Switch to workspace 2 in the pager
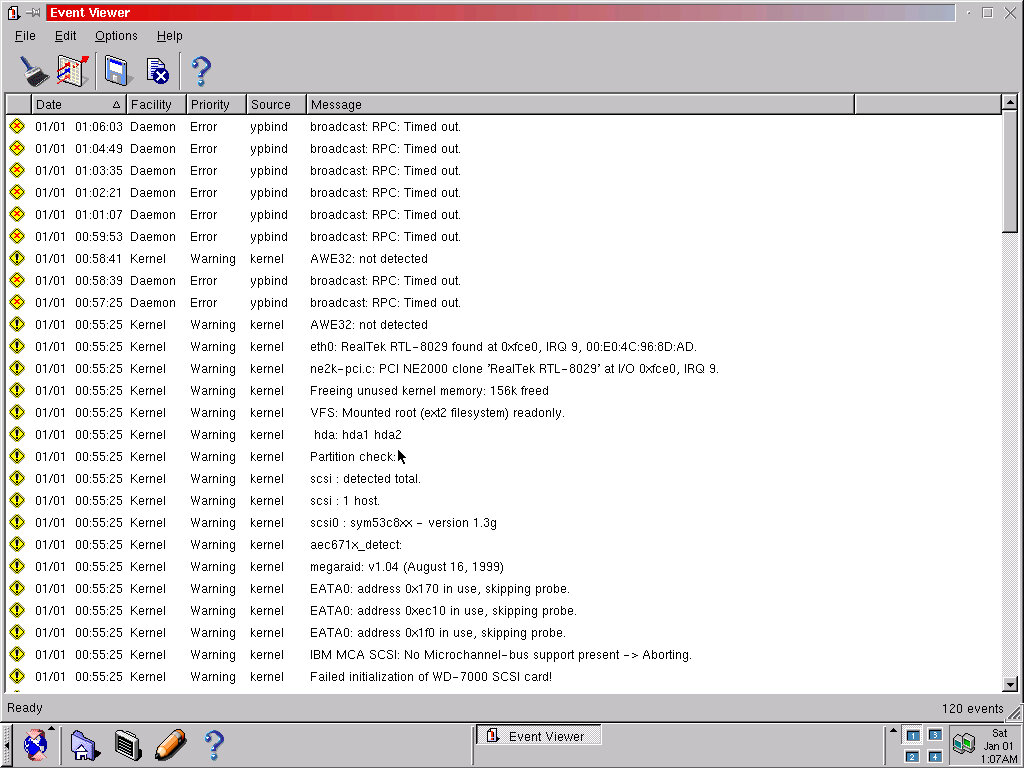The width and height of the screenshot is (1024, 768). tap(912, 756)
